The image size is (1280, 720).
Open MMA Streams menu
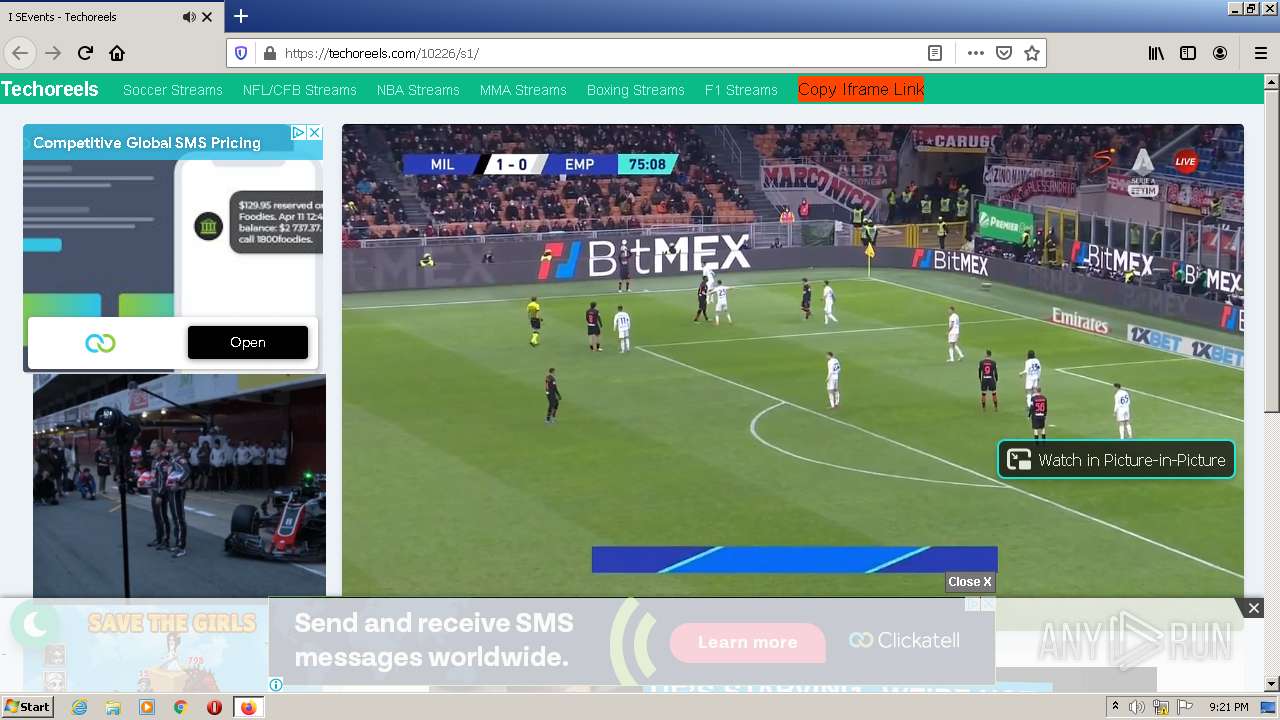pyautogui.click(x=523, y=90)
